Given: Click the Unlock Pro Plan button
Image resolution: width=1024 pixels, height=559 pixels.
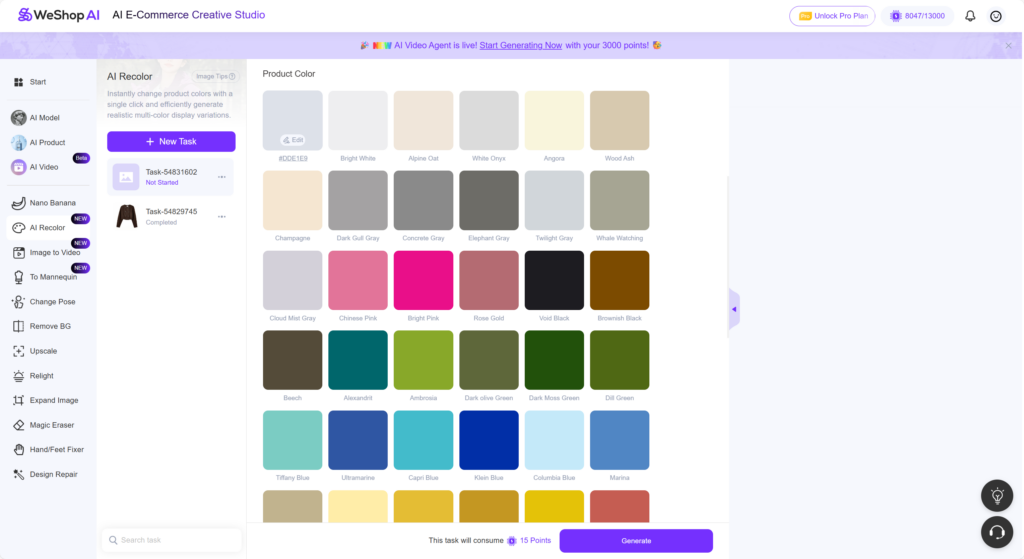Looking at the screenshot, I should pyautogui.click(x=832, y=16).
